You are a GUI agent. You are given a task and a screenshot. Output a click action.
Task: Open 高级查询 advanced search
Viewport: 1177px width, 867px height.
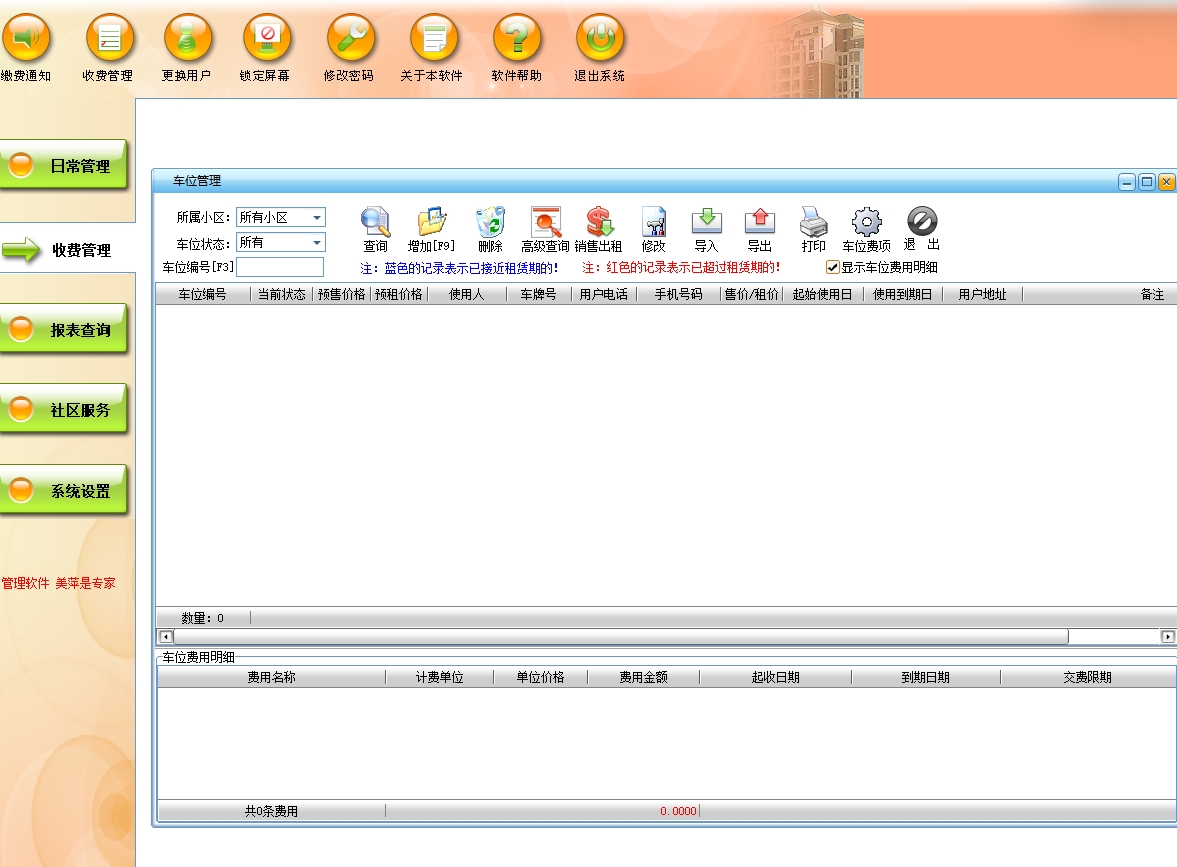(545, 222)
